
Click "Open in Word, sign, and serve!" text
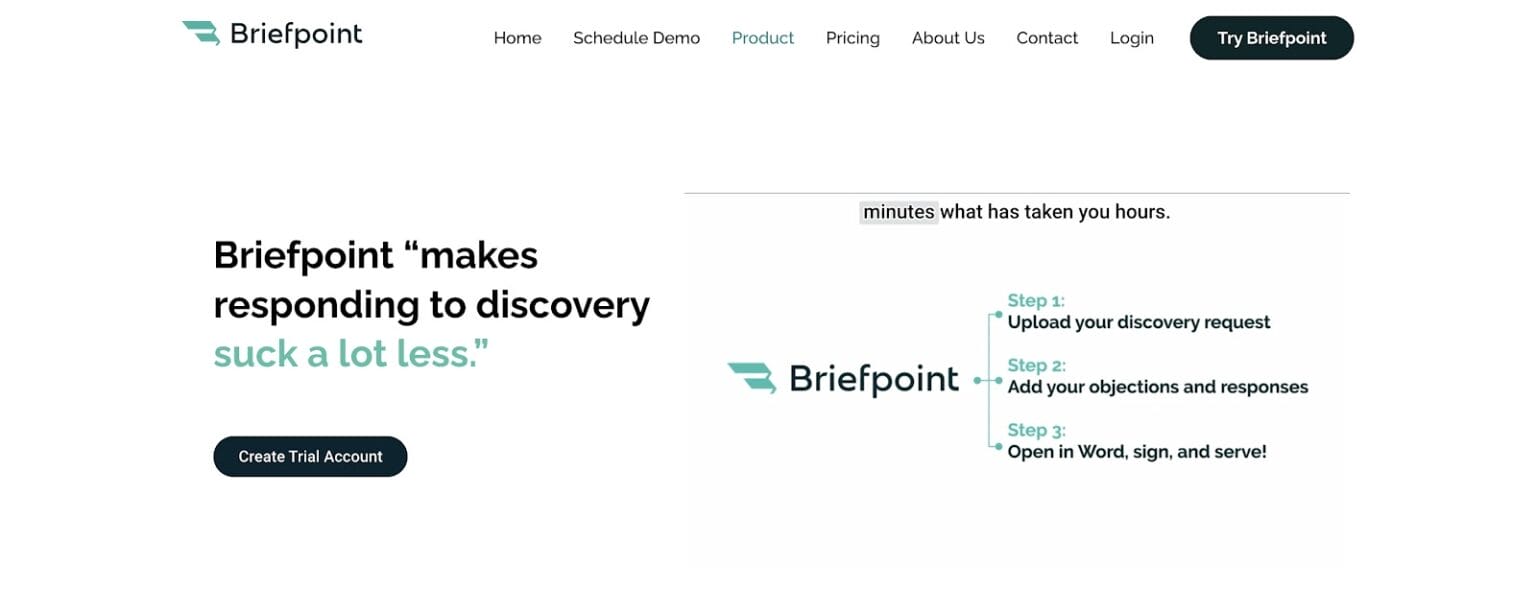pos(1137,452)
